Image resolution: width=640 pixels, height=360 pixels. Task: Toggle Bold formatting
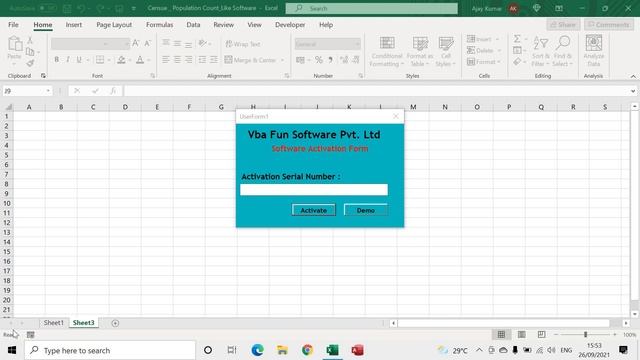(x=57, y=60)
